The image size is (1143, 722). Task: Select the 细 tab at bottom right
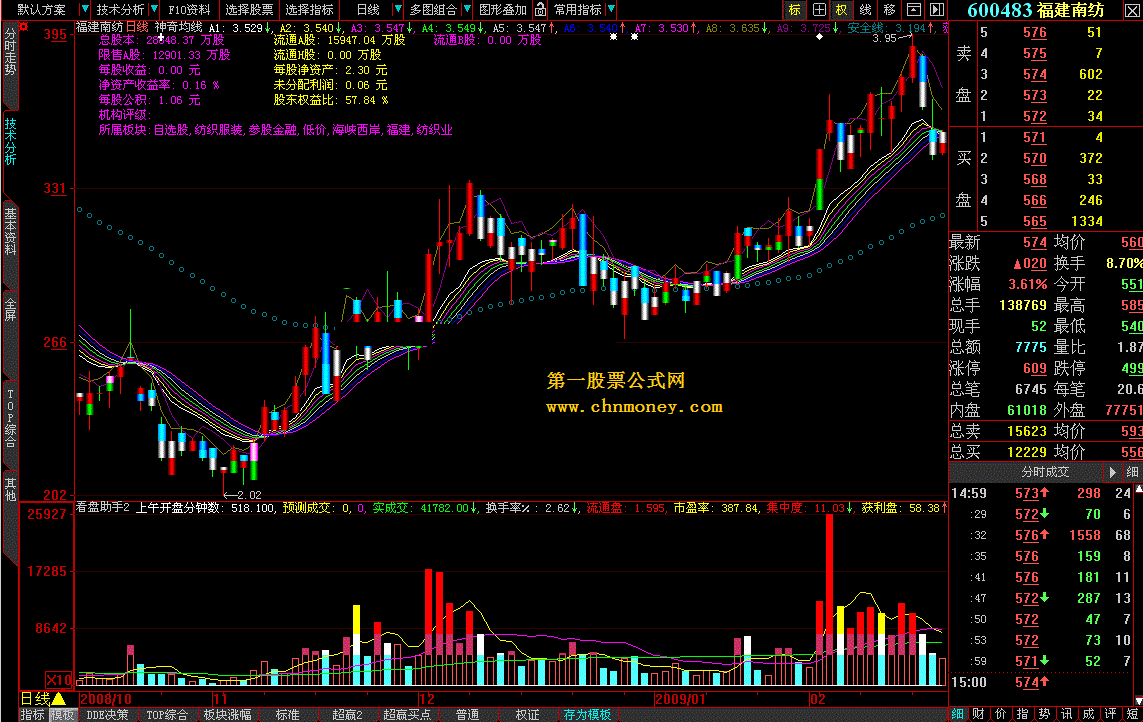click(x=957, y=715)
